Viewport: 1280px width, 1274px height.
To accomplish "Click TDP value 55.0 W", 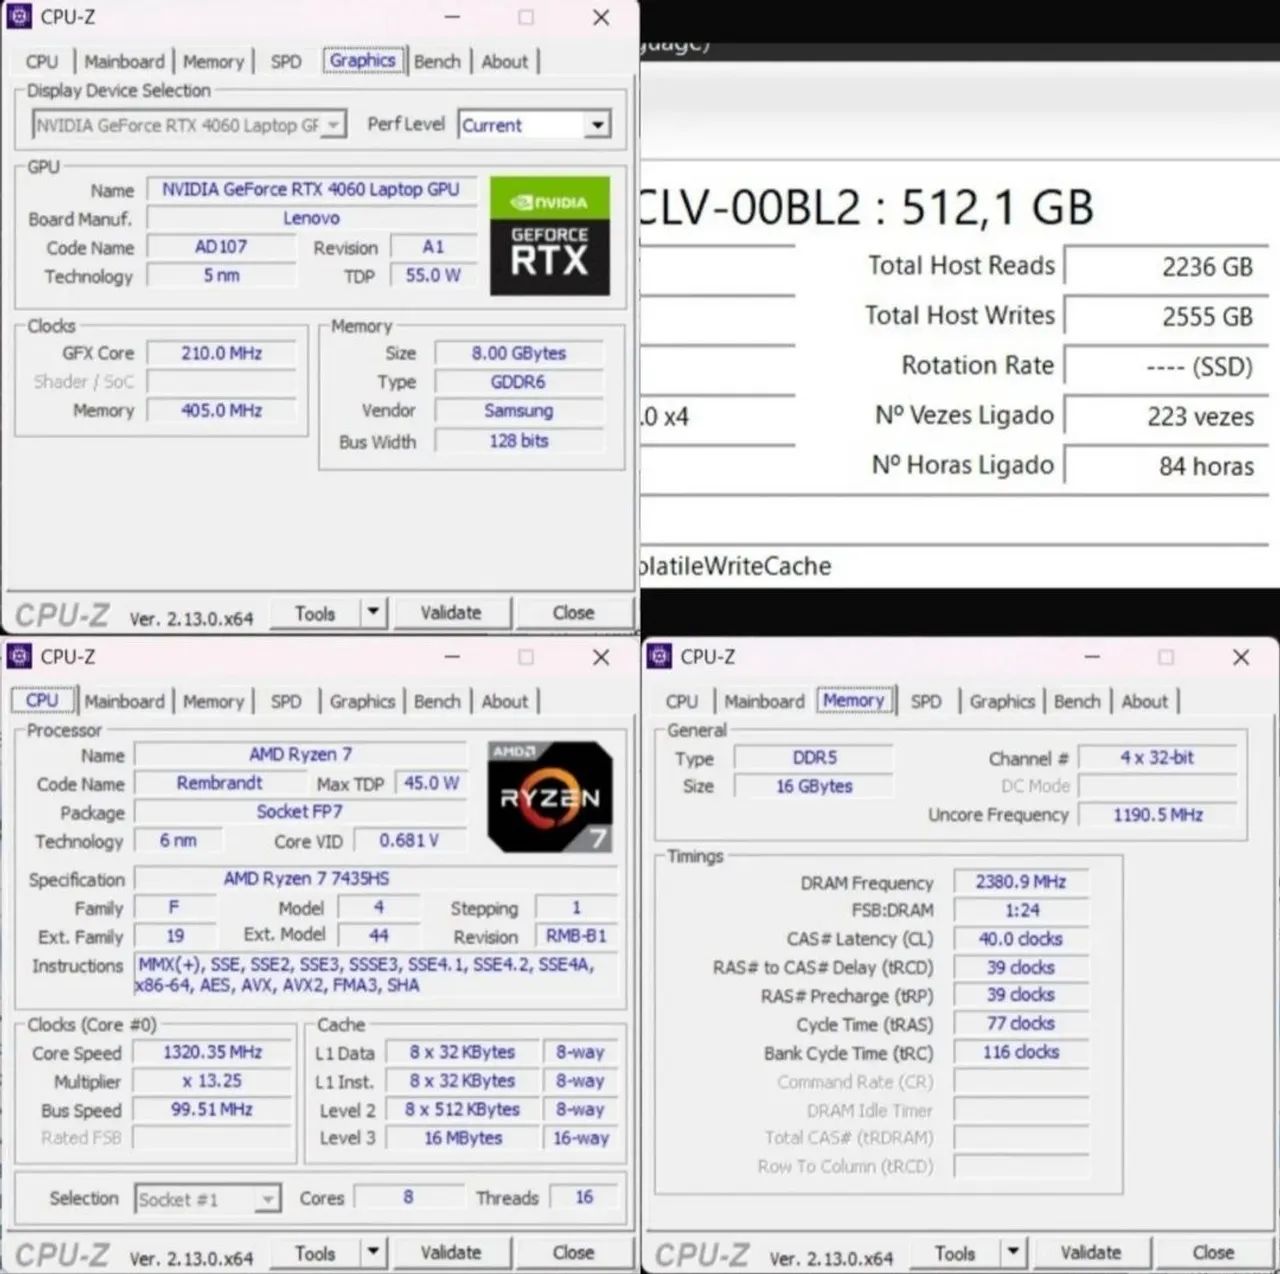I will tap(433, 275).
